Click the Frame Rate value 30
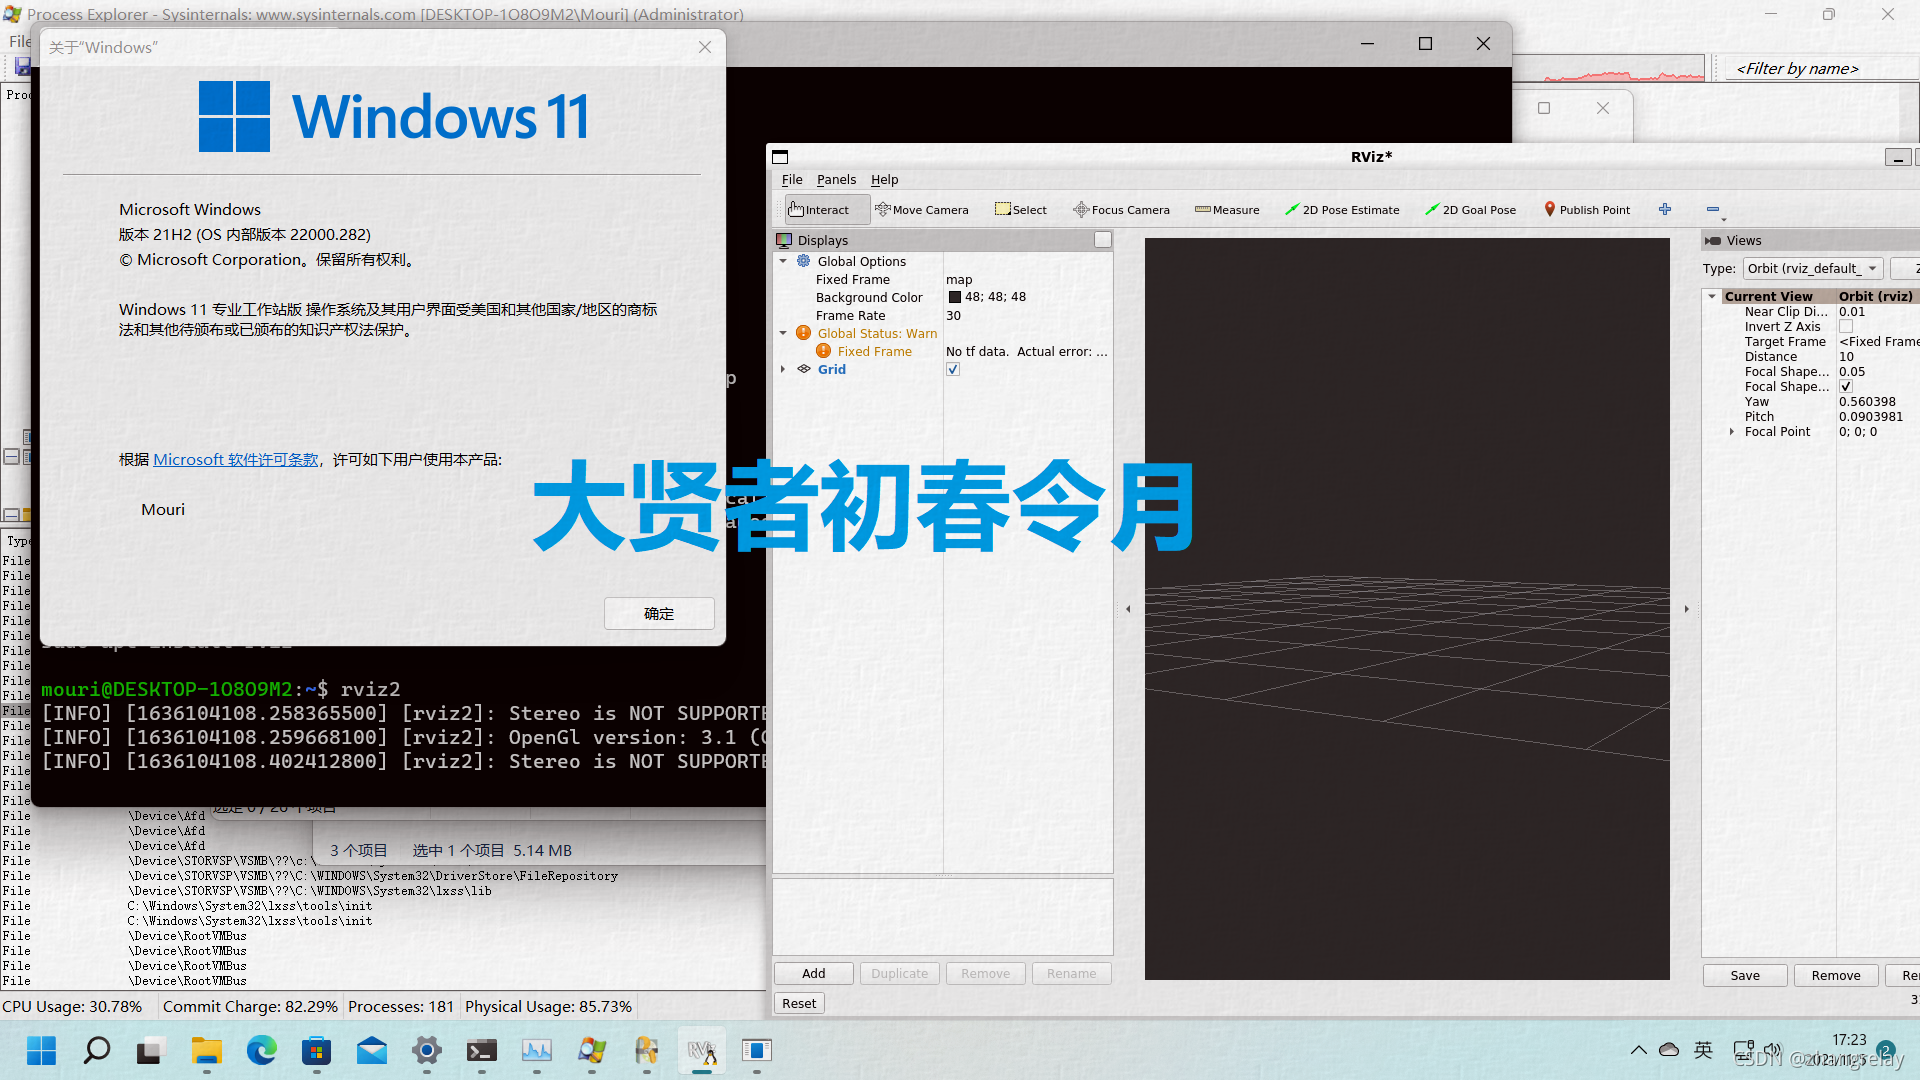Screen dimensions: 1920x1080 coord(953,315)
